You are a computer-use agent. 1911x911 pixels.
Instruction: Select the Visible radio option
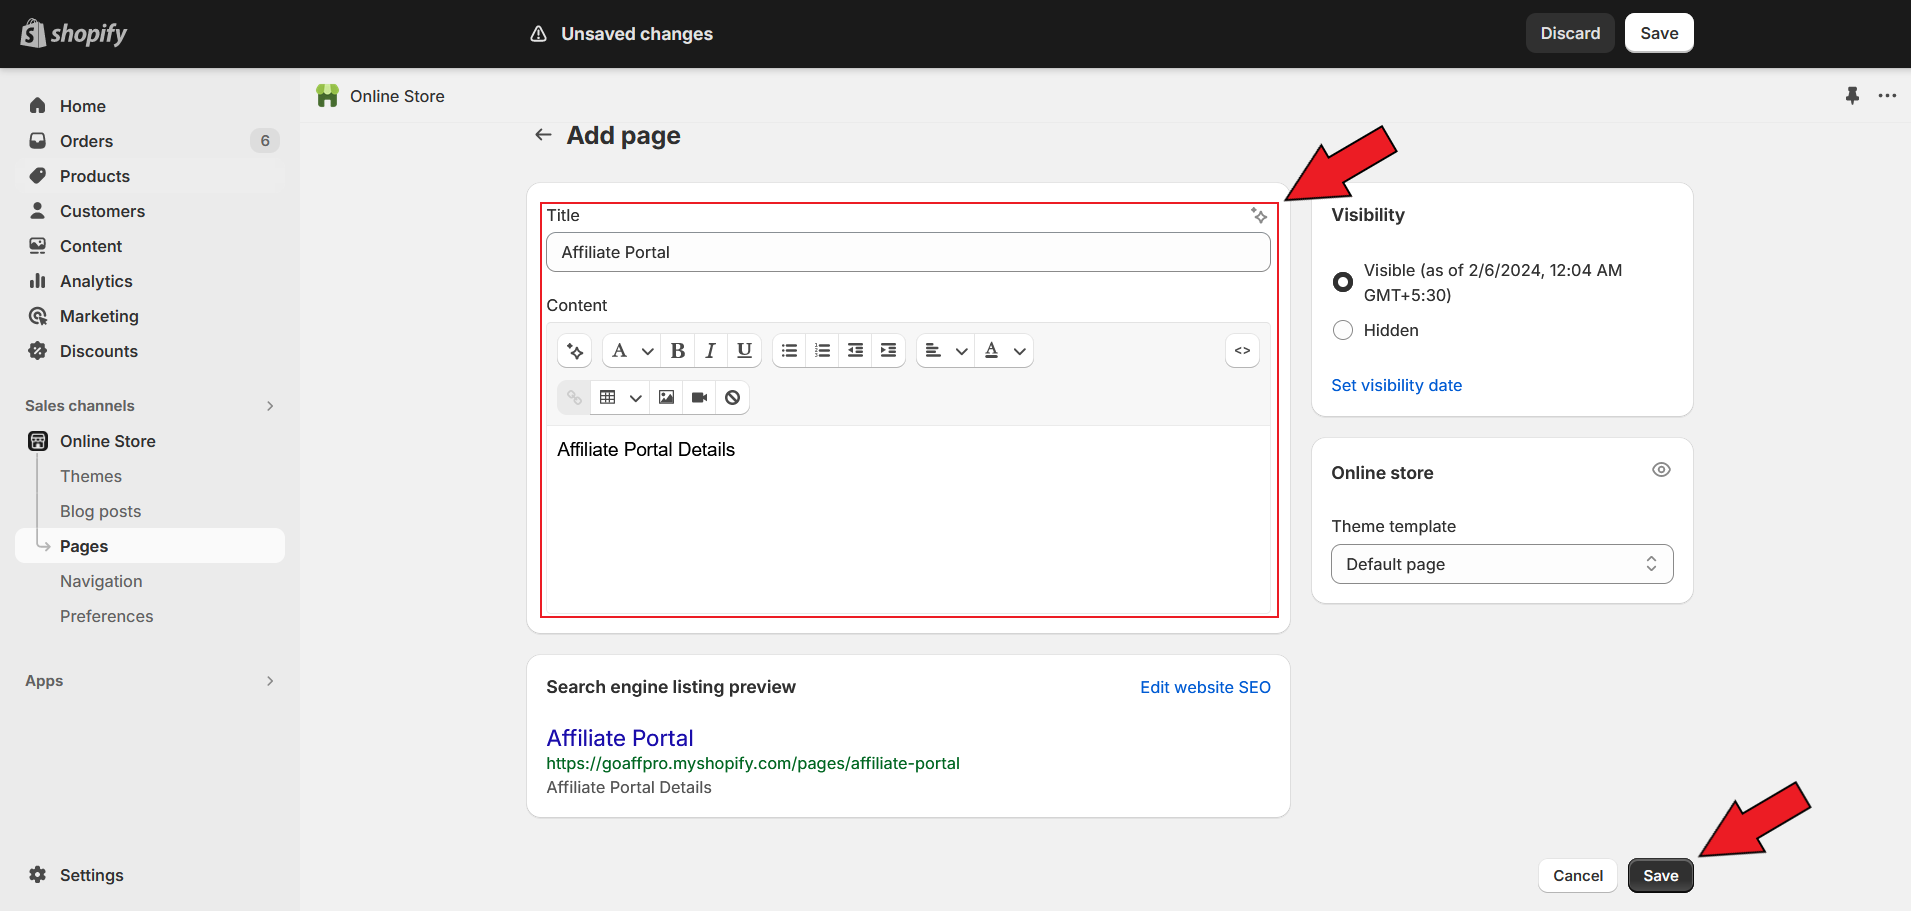tap(1343, 282)
